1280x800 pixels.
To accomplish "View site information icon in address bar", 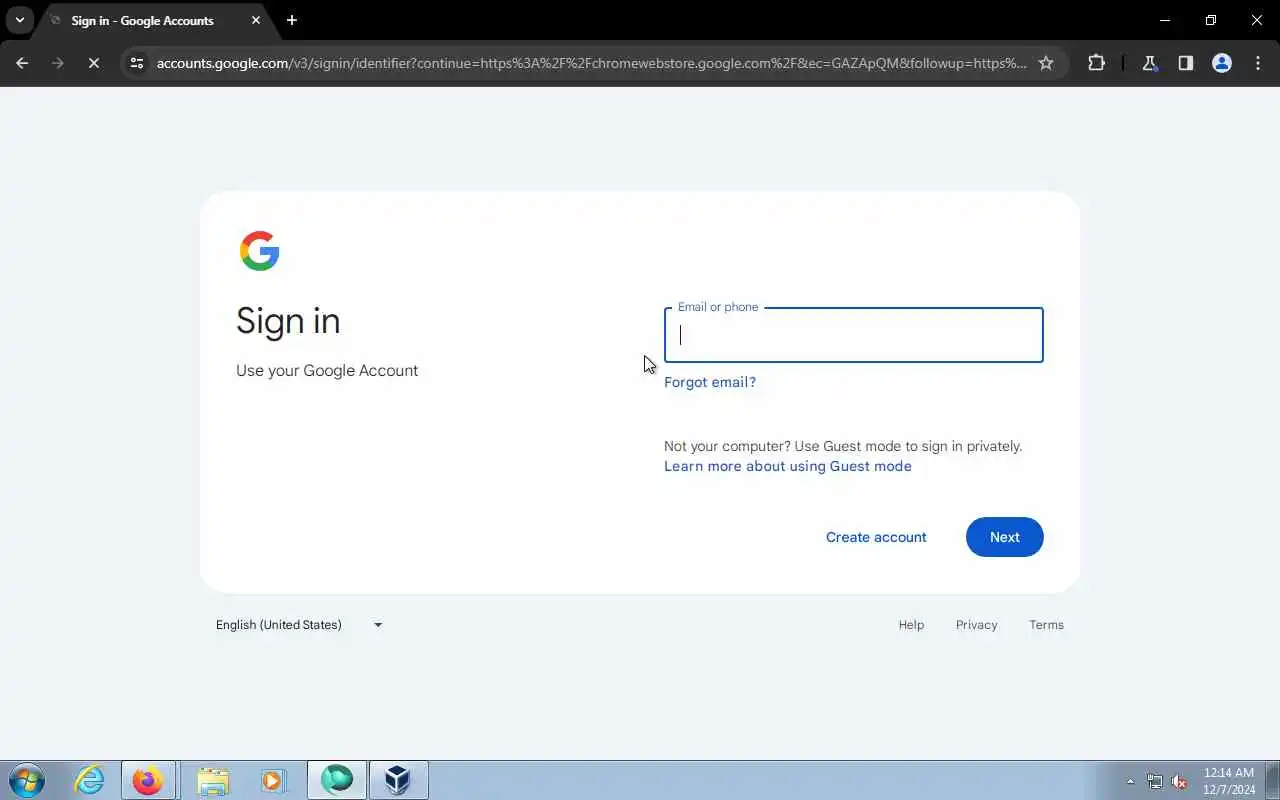I will tap(138, 63).
